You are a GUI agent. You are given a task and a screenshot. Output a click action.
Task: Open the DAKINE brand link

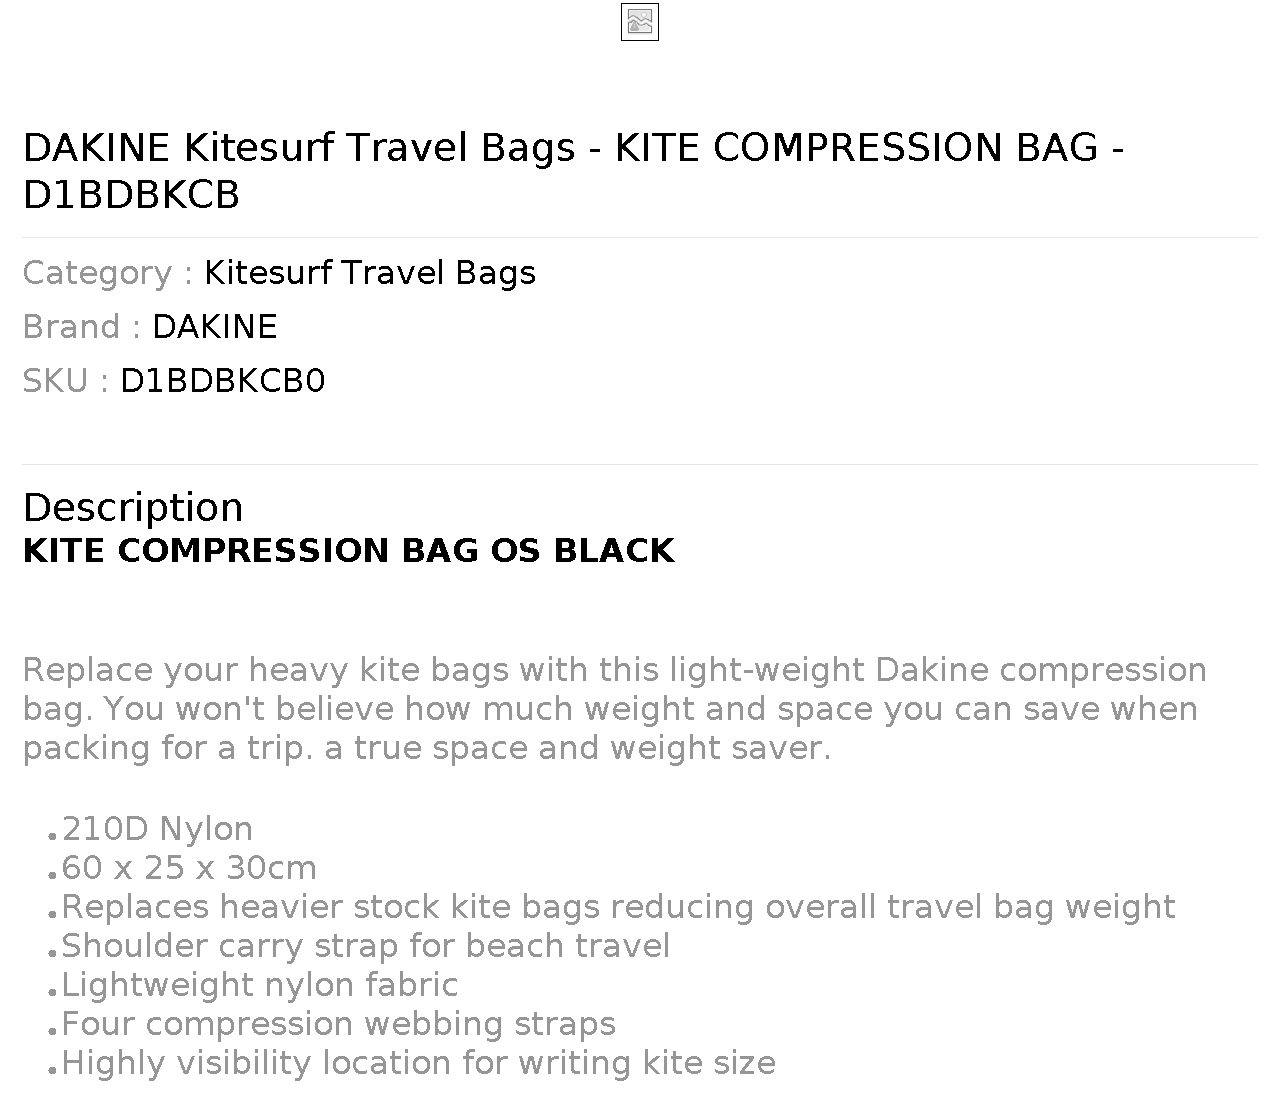(215, 327)
